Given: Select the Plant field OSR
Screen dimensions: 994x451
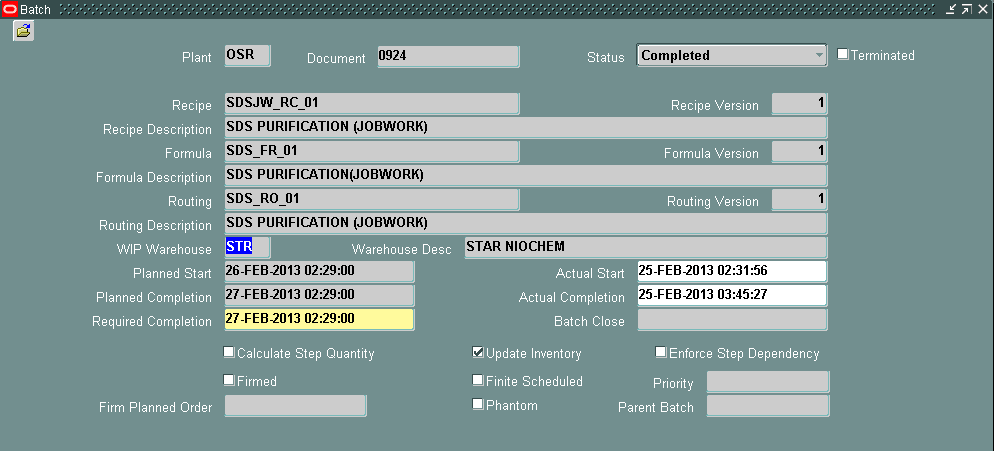Looking at the screenshot, I should (247, 55).
